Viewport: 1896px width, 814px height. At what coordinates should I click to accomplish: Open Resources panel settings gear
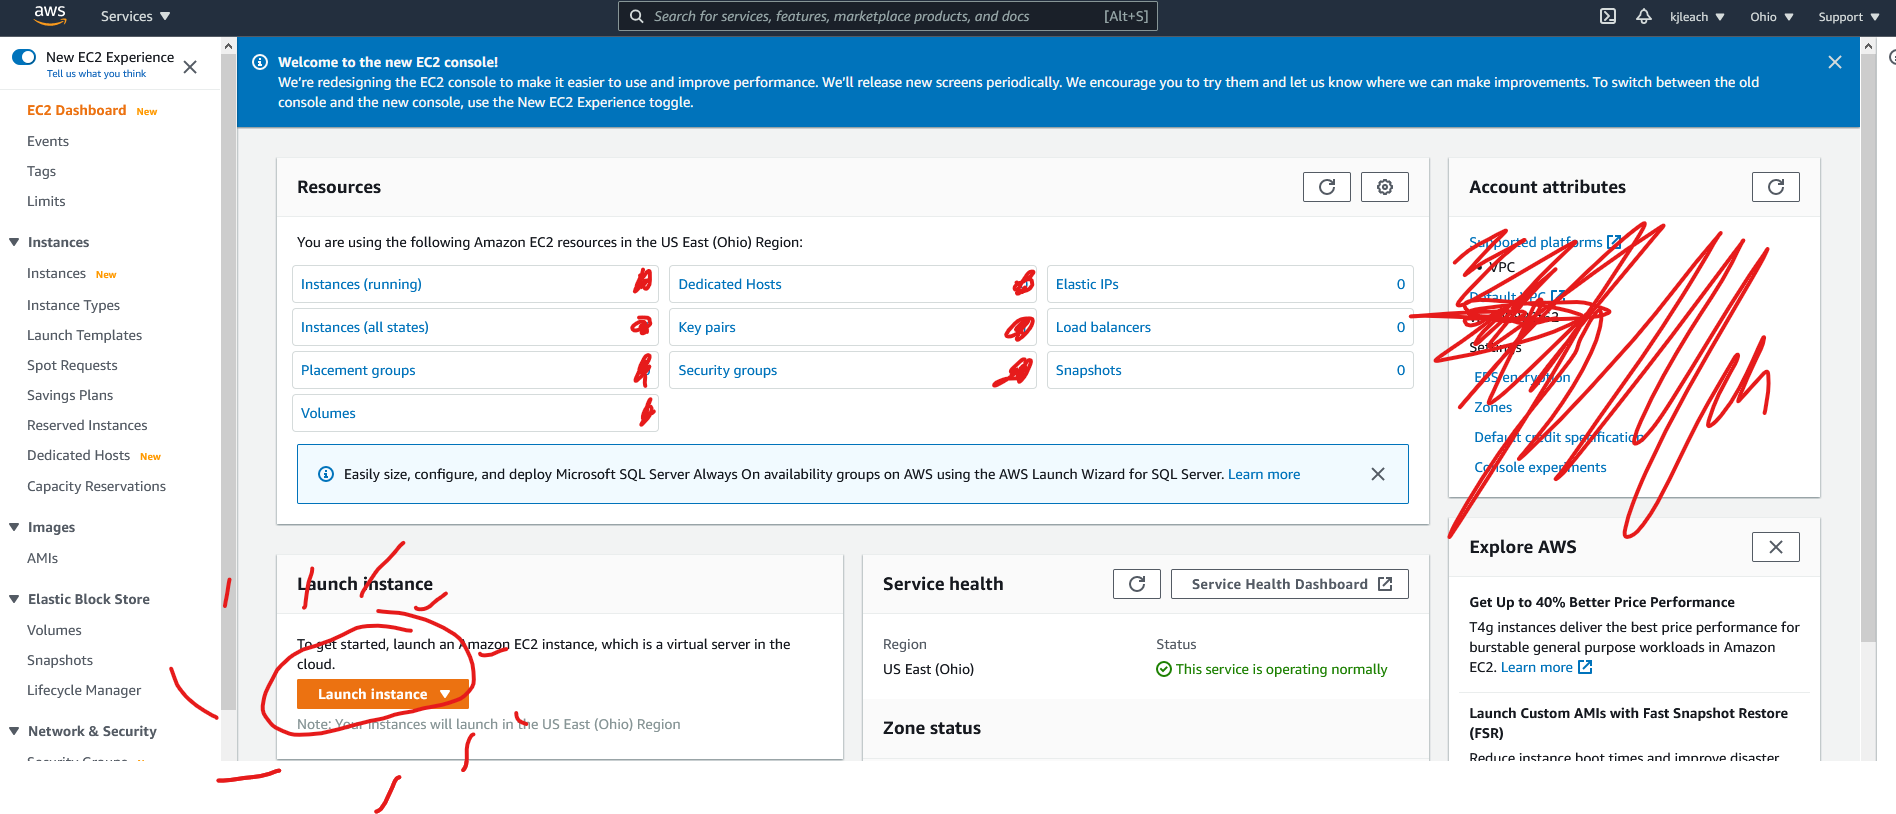[1385, 187]
